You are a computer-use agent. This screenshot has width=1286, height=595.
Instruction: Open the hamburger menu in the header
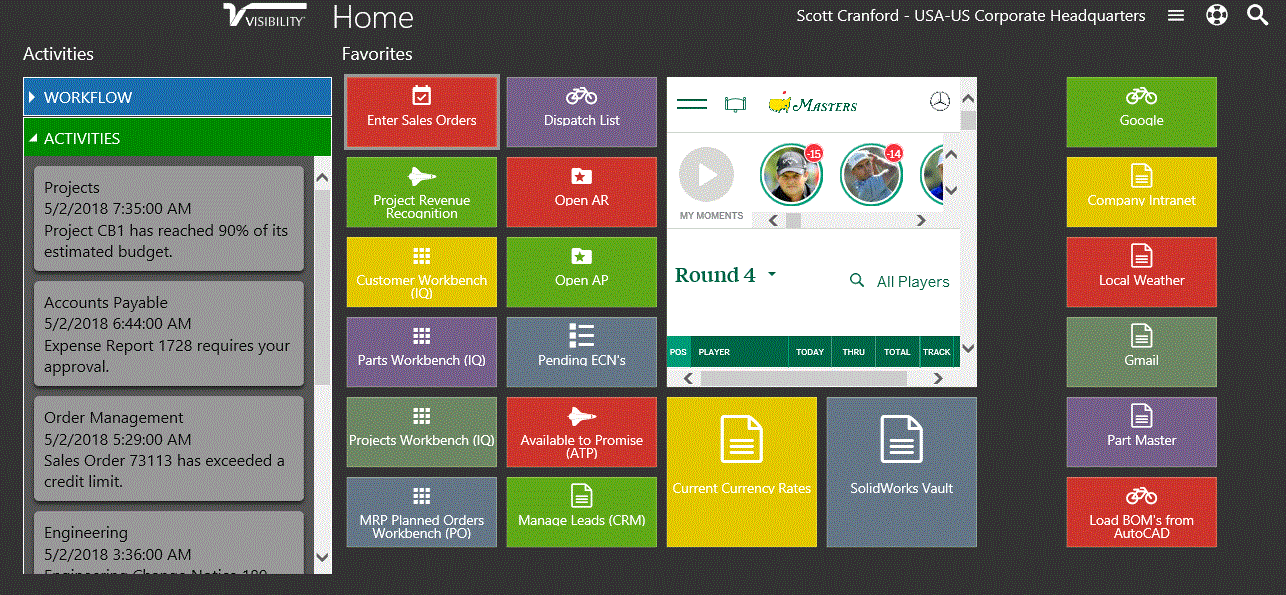[x=1176, y=16]
